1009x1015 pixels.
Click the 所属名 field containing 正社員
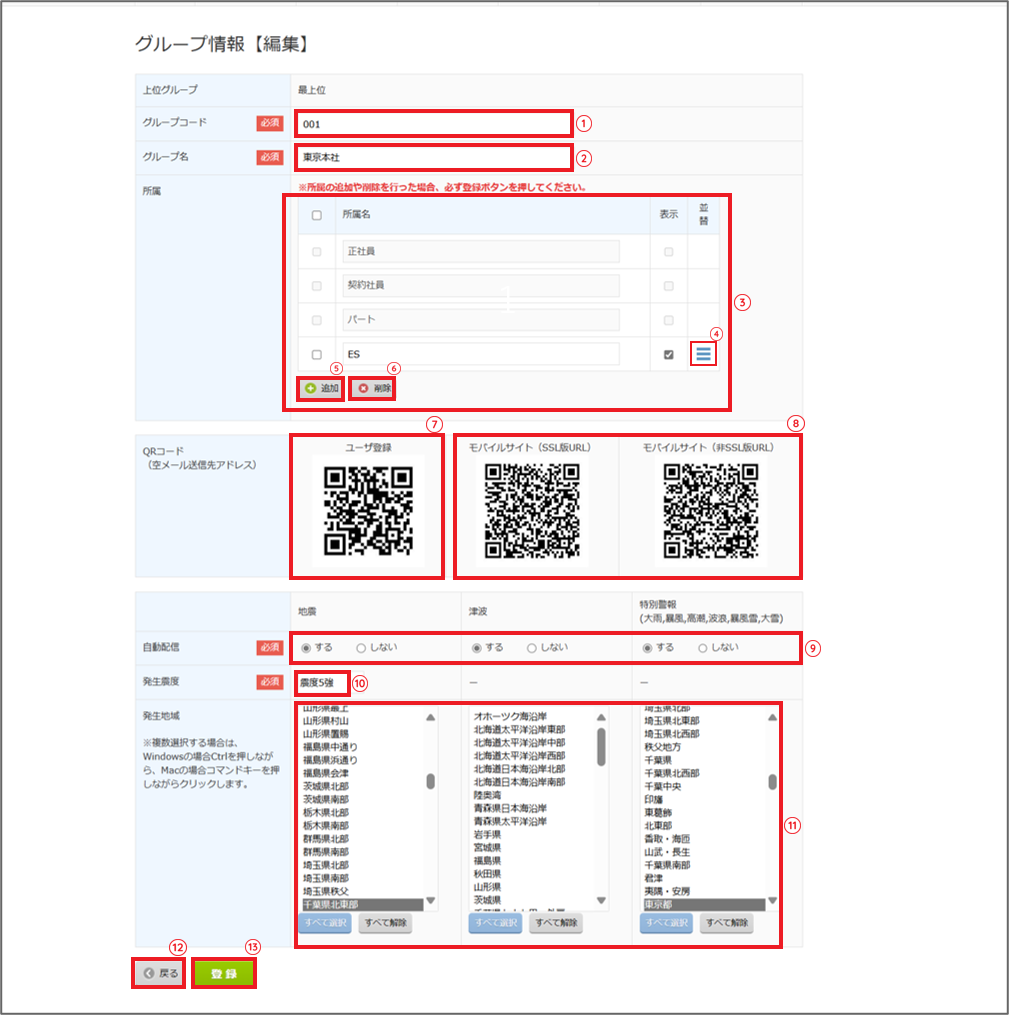[x=480, y=251]
